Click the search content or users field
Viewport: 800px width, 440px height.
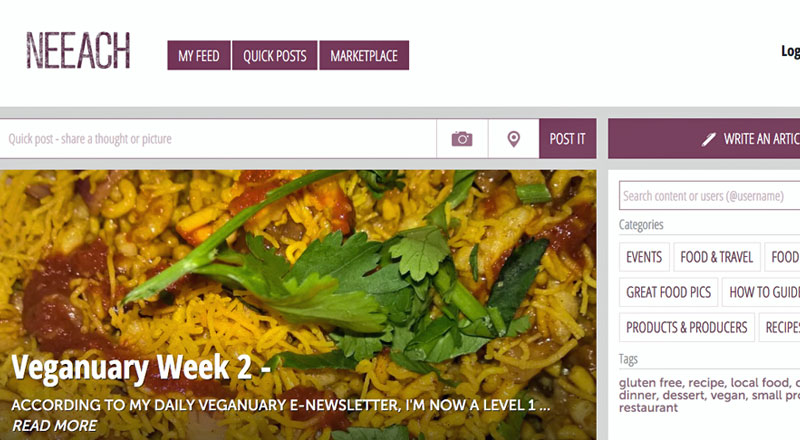710,195
